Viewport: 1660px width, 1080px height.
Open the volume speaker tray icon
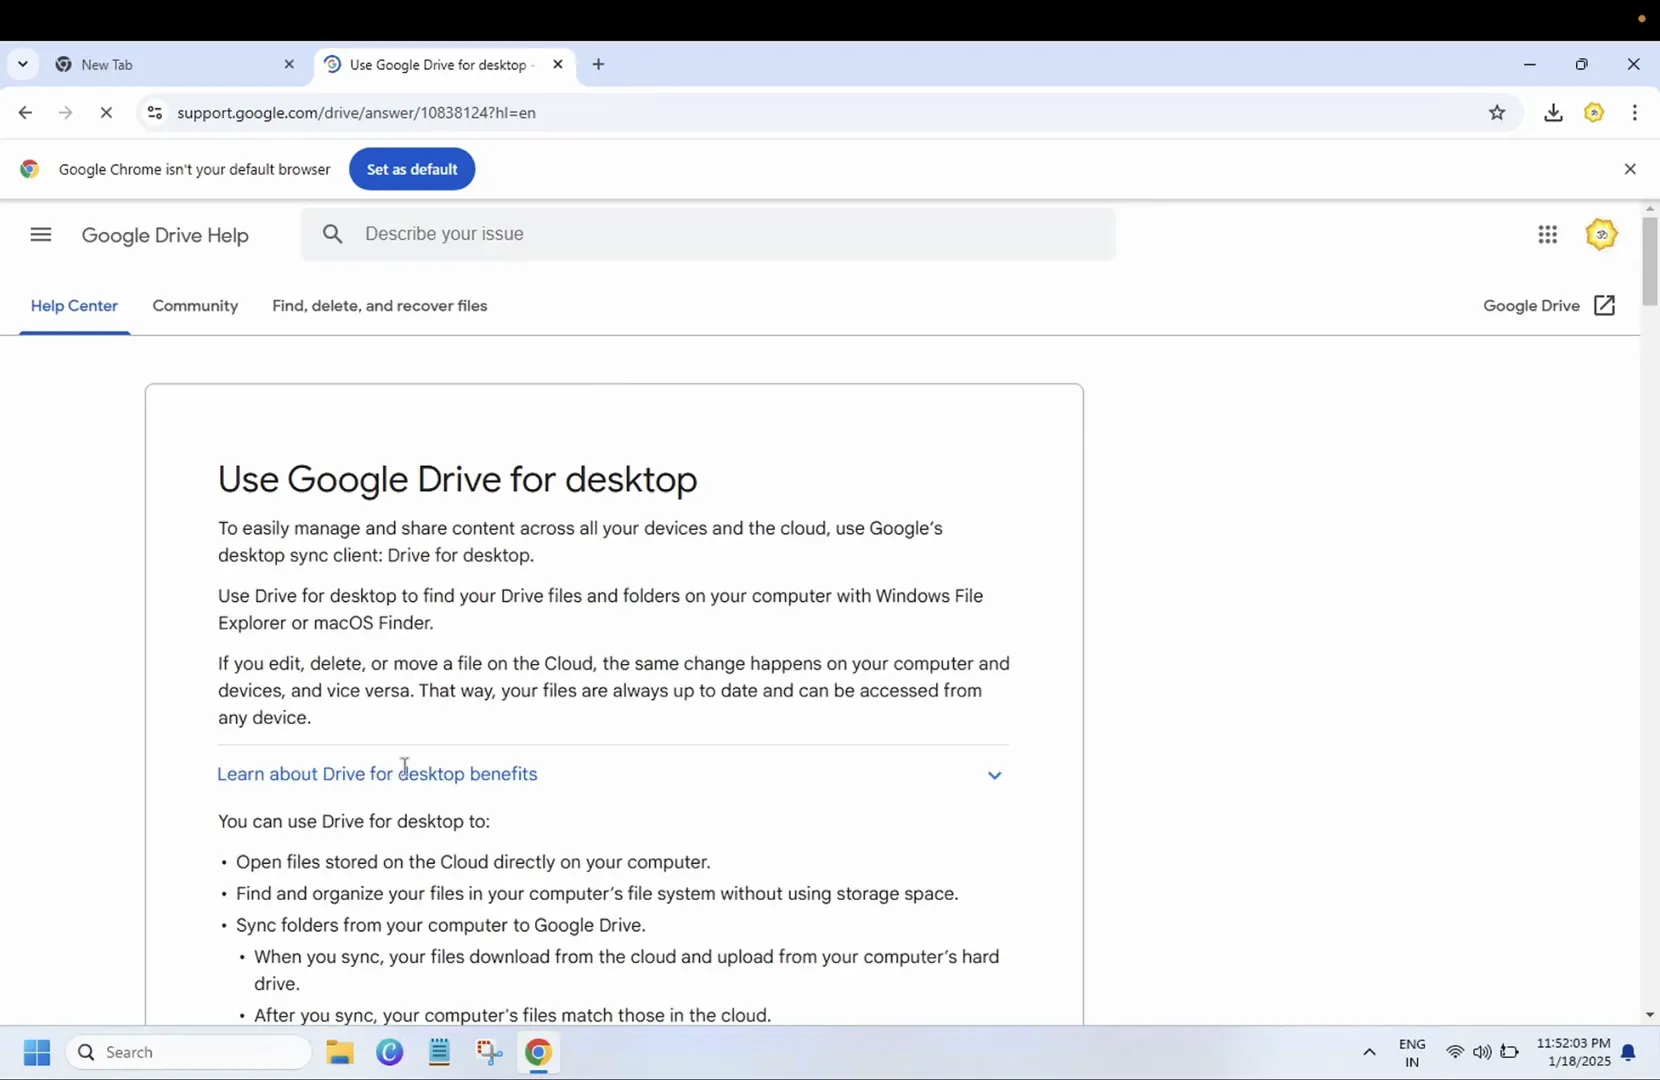1482,1052
